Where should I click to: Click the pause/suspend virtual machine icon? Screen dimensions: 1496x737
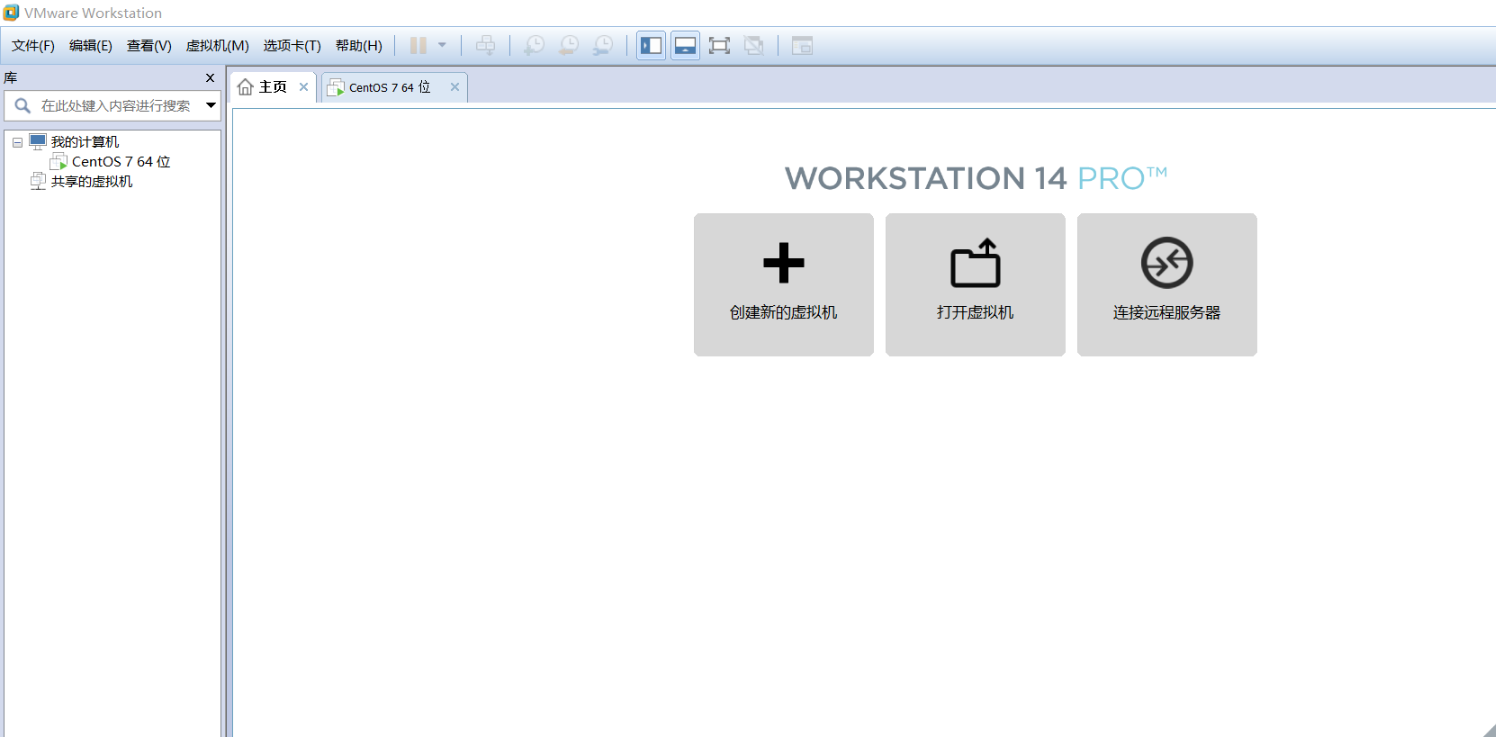(418, 45)
